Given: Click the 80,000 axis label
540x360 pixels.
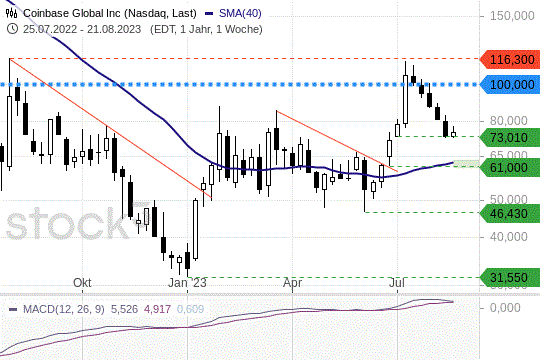Looking at the screenshot, I should coord(509,121).
